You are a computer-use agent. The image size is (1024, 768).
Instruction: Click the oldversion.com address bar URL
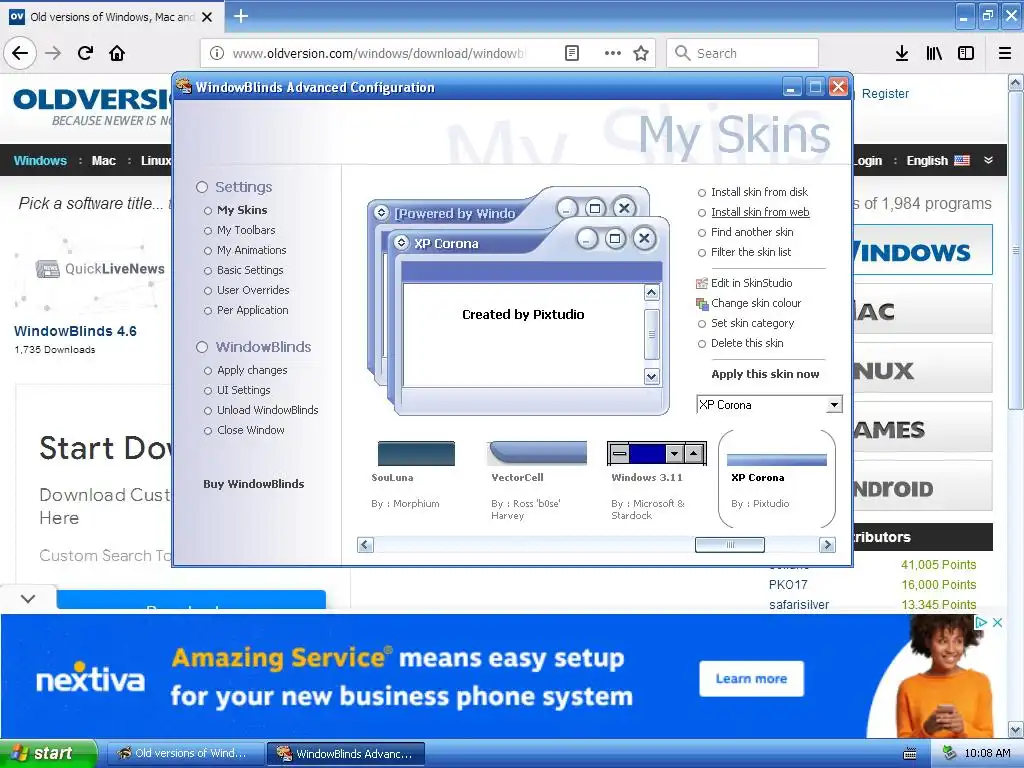click(379, 54)
